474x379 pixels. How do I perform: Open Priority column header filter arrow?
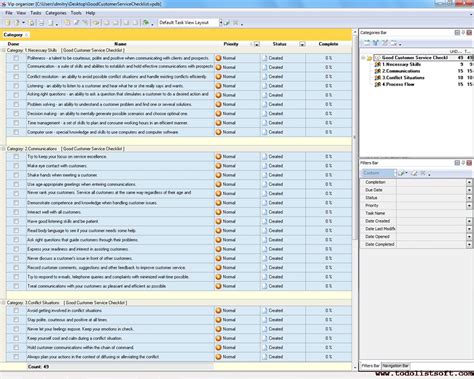(257, 44)
